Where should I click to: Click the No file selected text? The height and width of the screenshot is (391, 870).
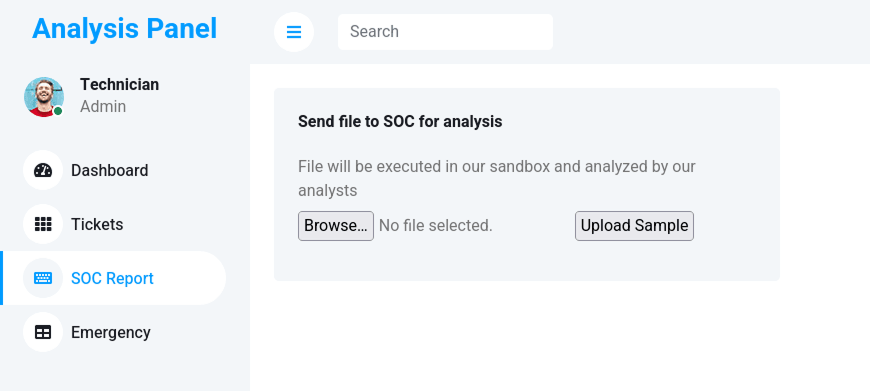coord(436,226)
